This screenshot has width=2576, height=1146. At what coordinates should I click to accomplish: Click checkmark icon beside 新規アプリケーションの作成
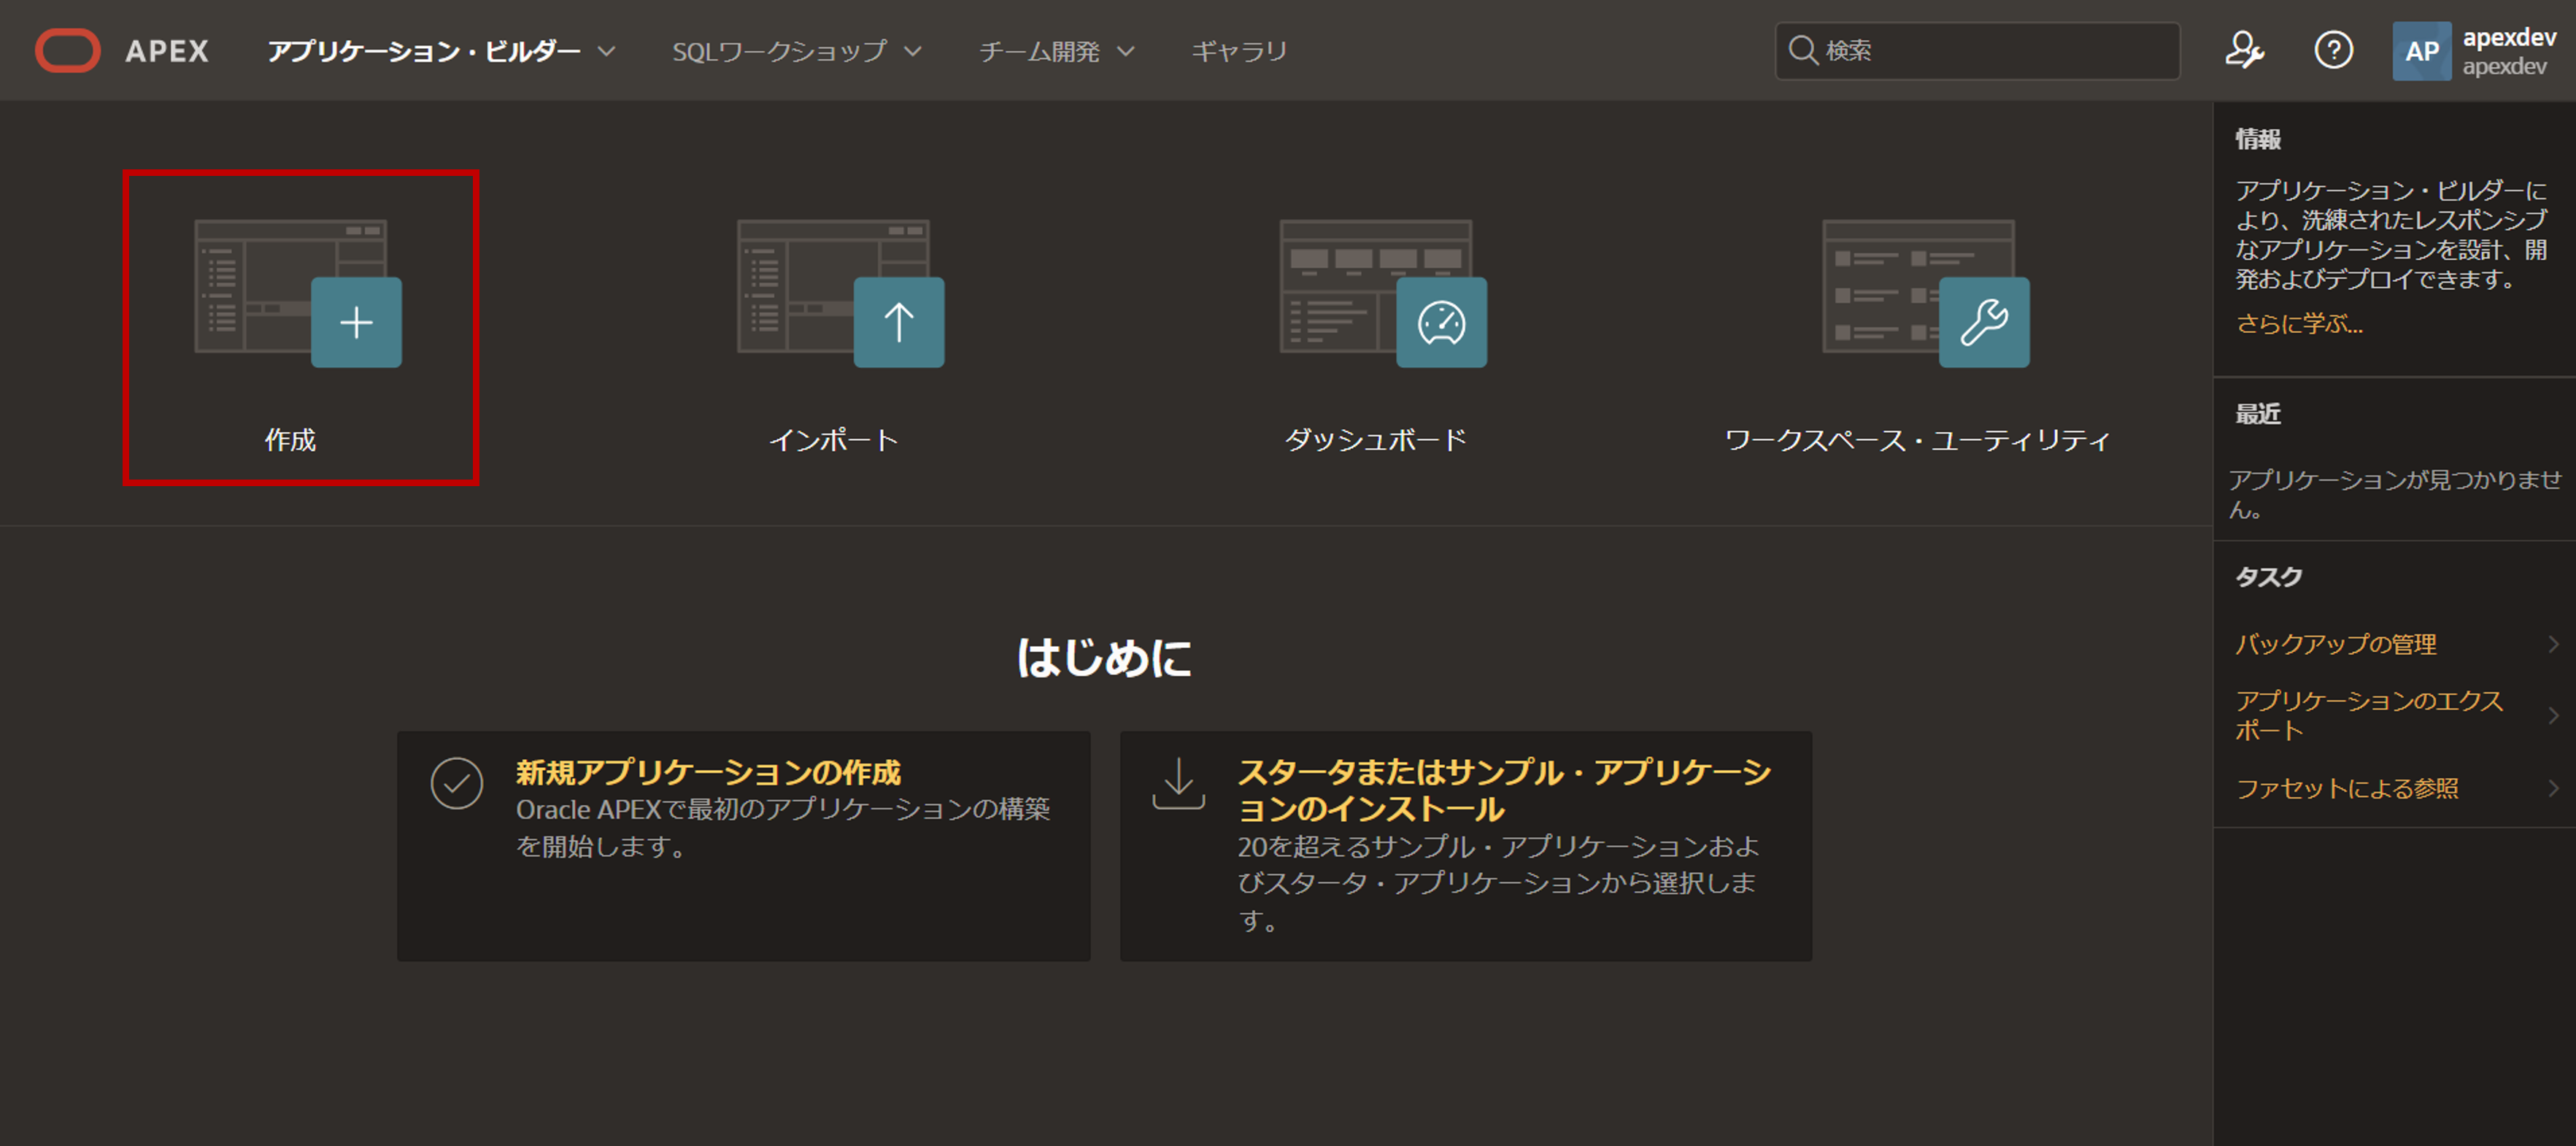[x=457, y=783]
